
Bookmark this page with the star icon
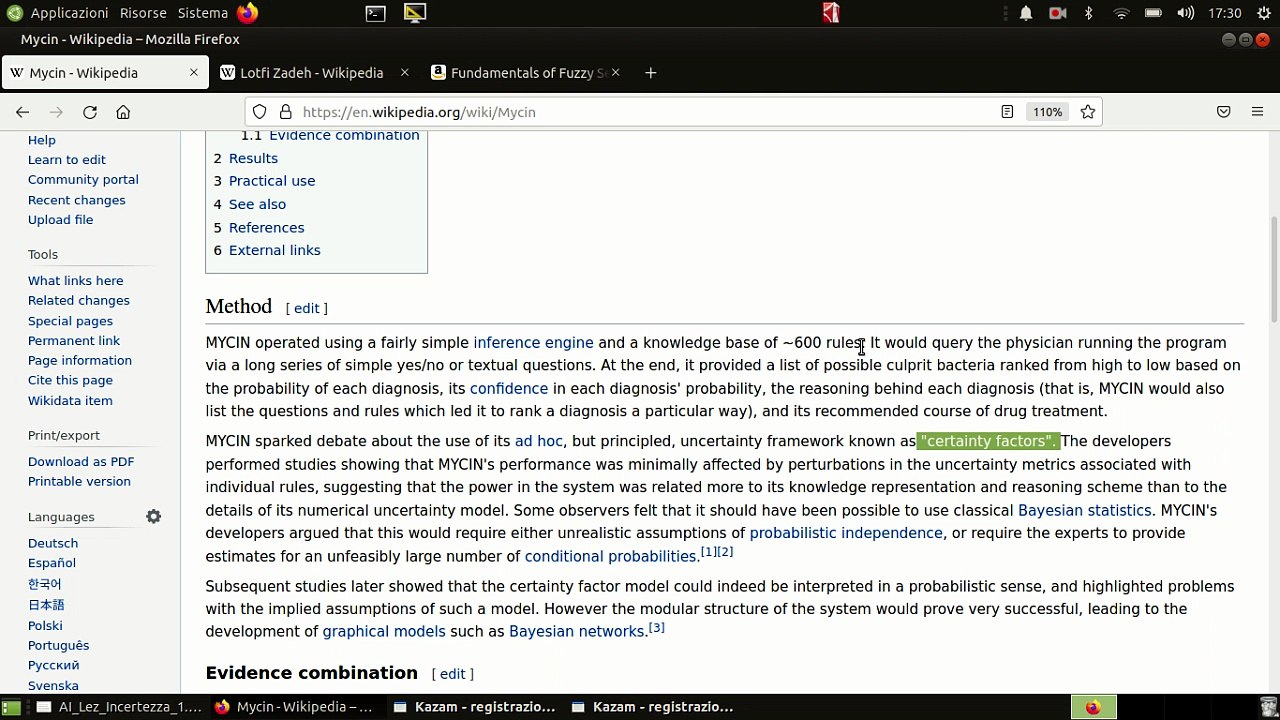(x=1088, y=112)
